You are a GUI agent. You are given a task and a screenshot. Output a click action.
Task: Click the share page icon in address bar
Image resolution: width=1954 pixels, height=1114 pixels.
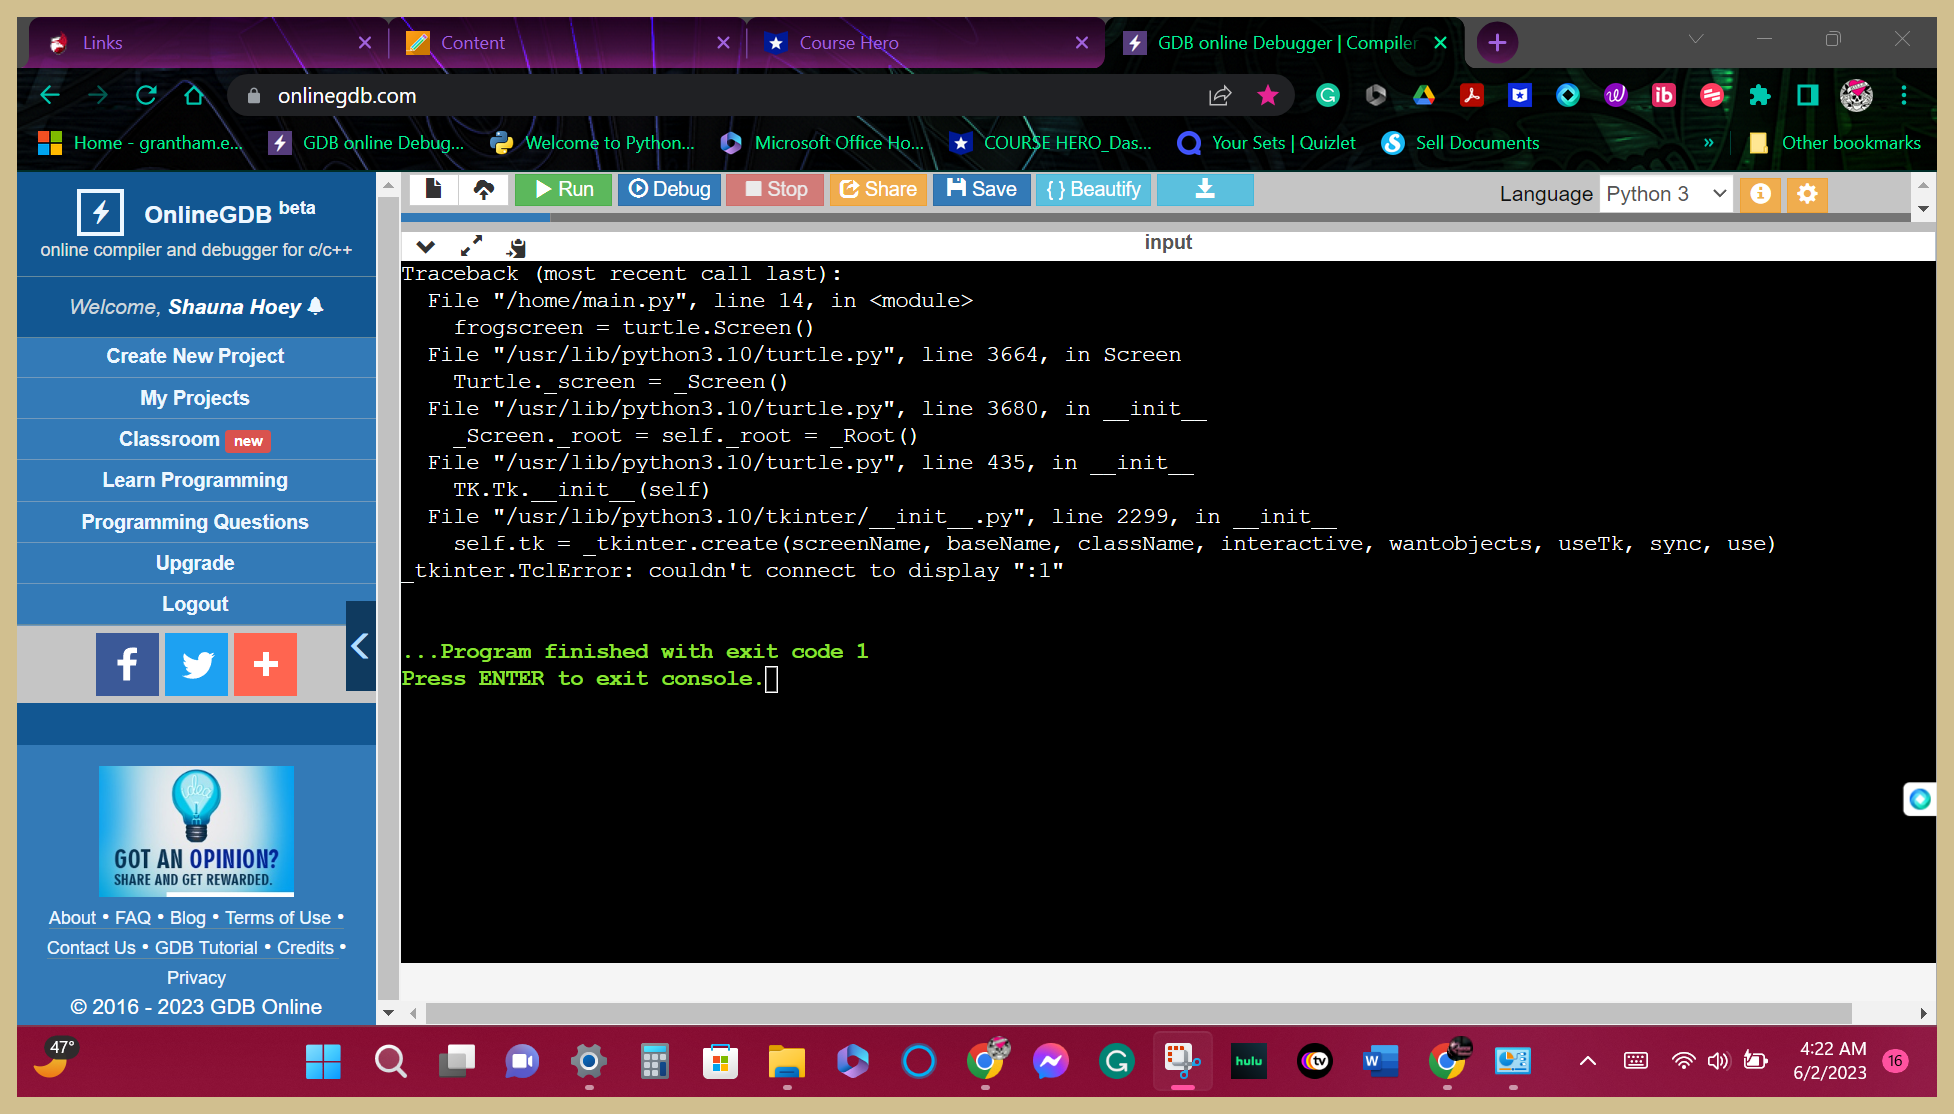pos(1220,95)
